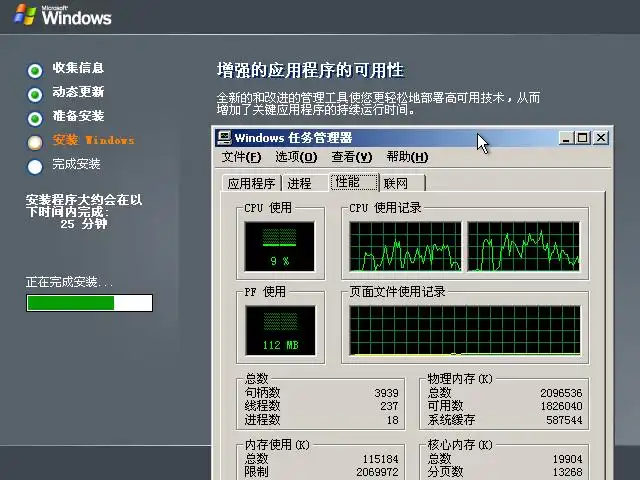Click the 可用数 value 1826040

(x=561, y=406)
